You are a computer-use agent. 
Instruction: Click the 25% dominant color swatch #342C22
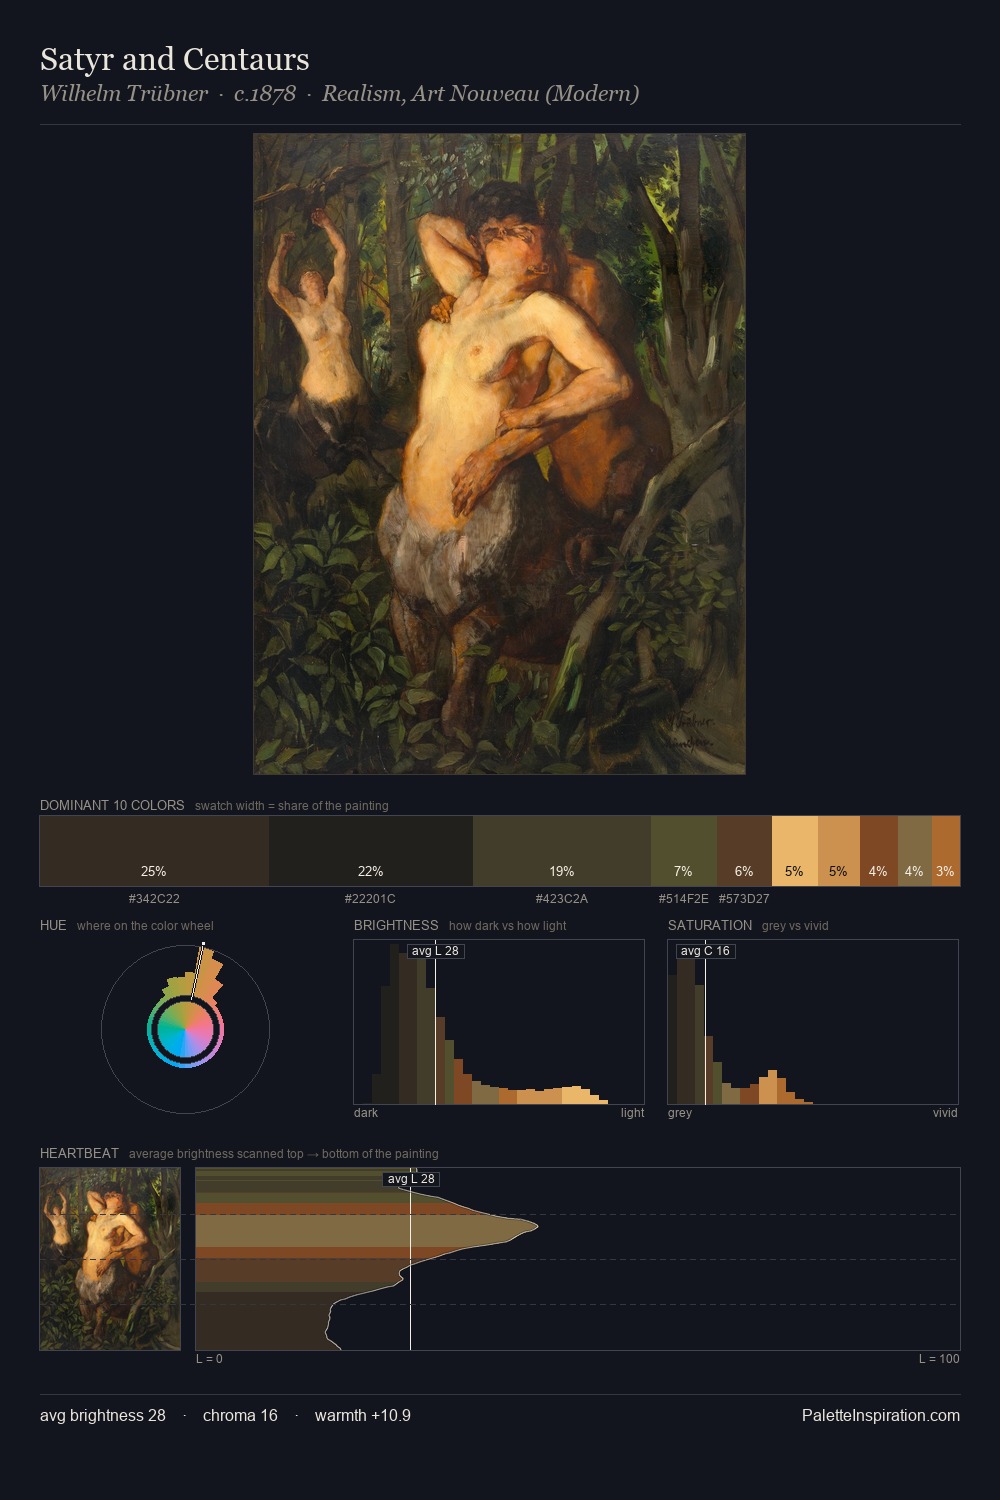(154, 851)
